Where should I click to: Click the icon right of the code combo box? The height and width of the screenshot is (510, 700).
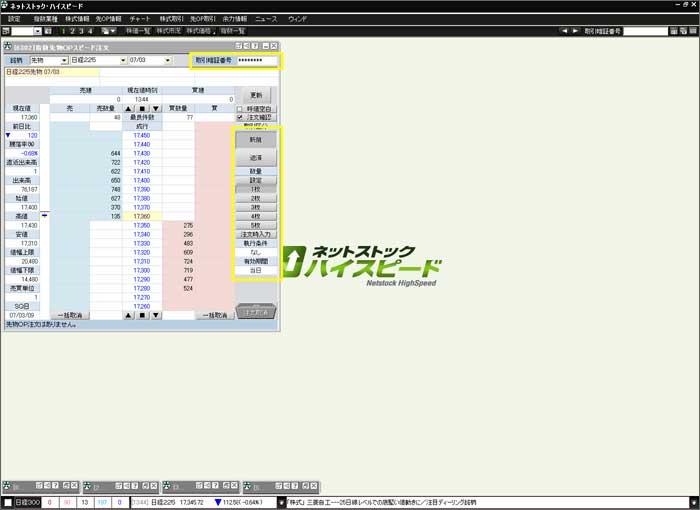coord(48,31)
